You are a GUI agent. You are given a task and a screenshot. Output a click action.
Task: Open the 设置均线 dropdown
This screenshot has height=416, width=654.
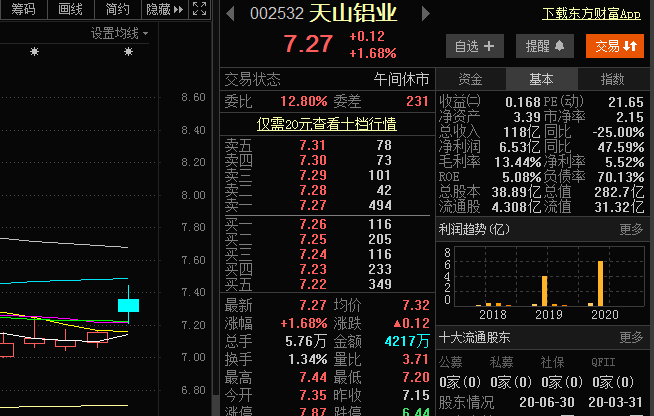point(119,33)
